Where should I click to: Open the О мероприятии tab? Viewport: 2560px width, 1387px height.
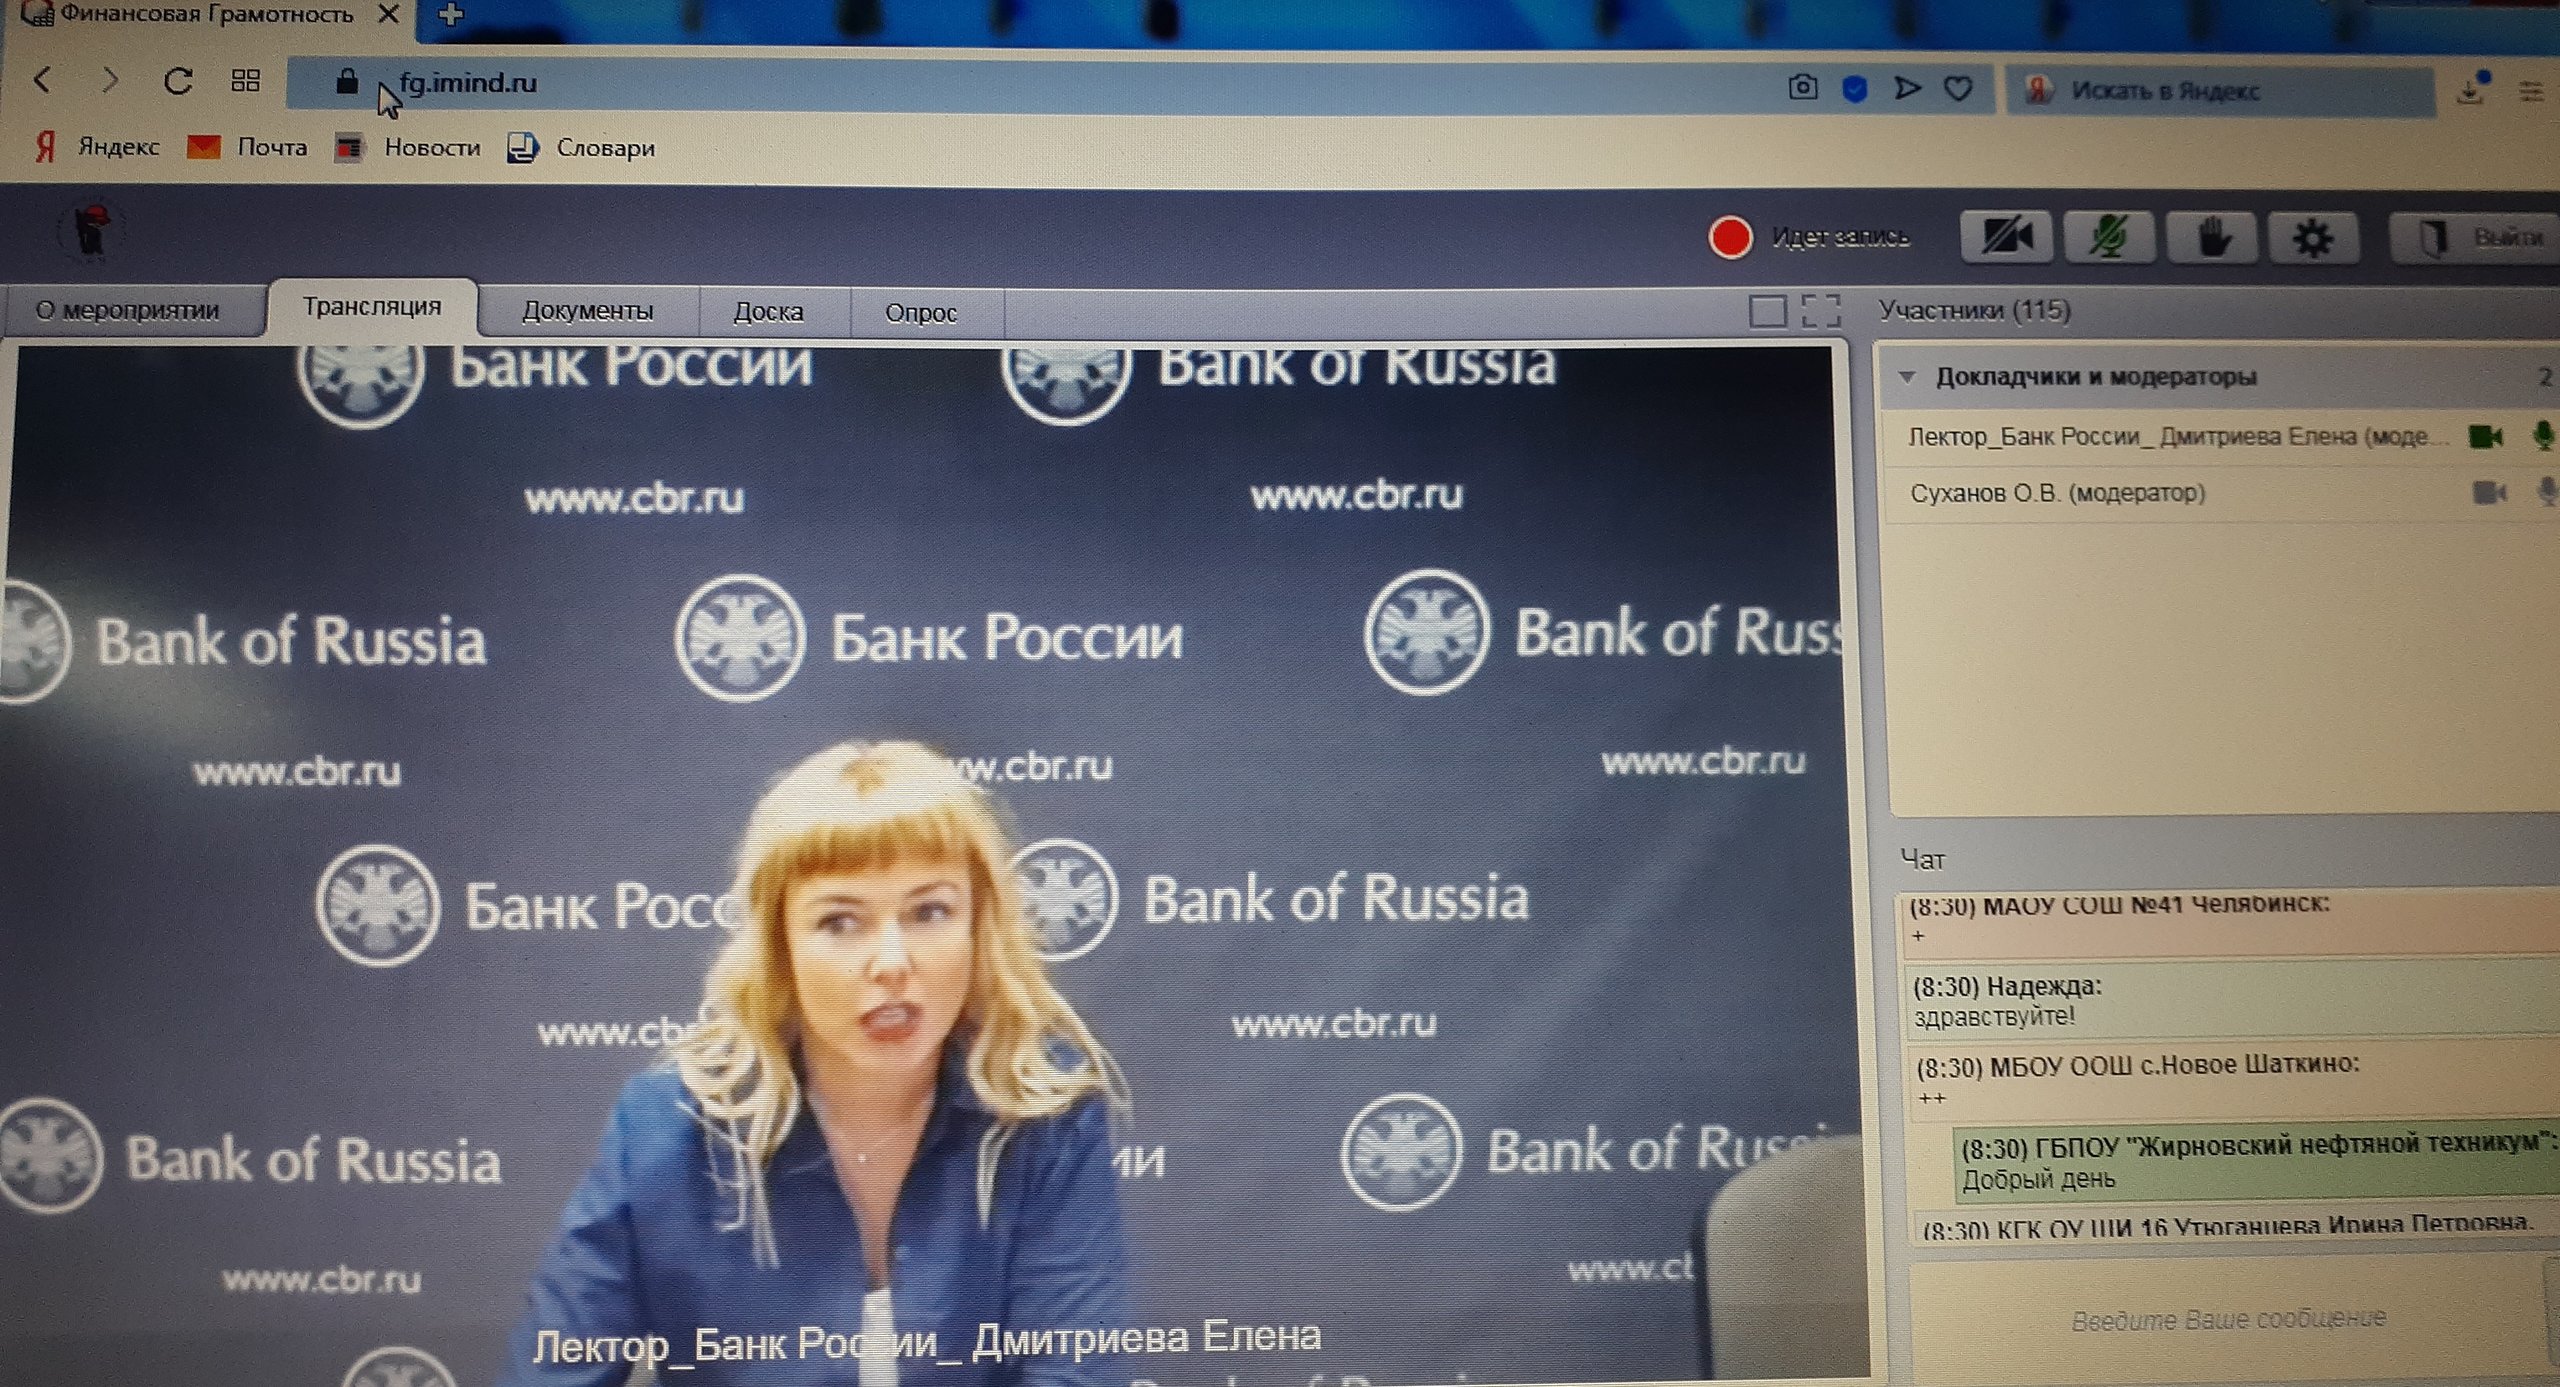127,310
